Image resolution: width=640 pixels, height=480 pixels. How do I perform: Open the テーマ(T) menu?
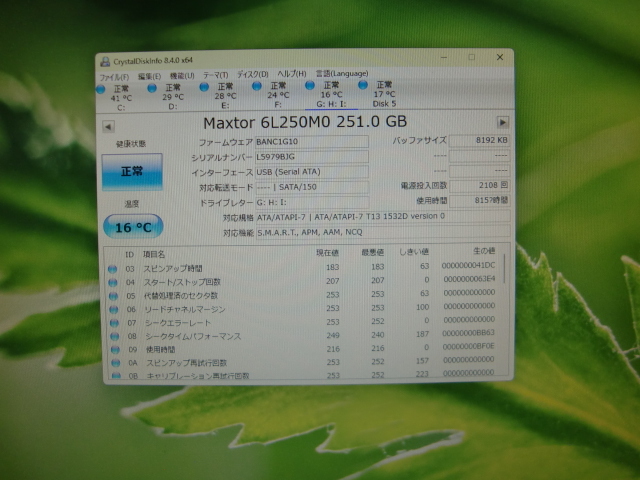point(216,75)
